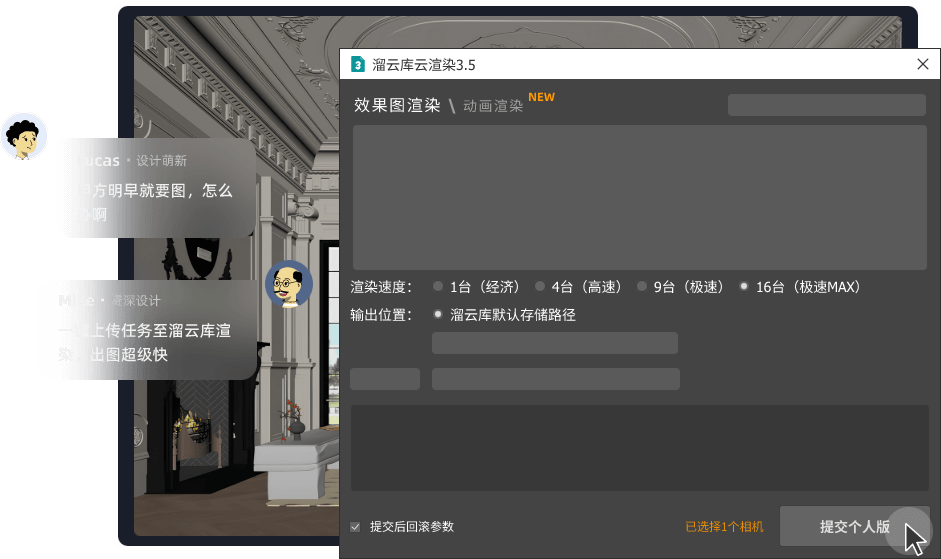Click Lucas's curly-haired avatar
The height and width of the screenshot is (559, 941).
pyautogui.click(x=24, y=136)
